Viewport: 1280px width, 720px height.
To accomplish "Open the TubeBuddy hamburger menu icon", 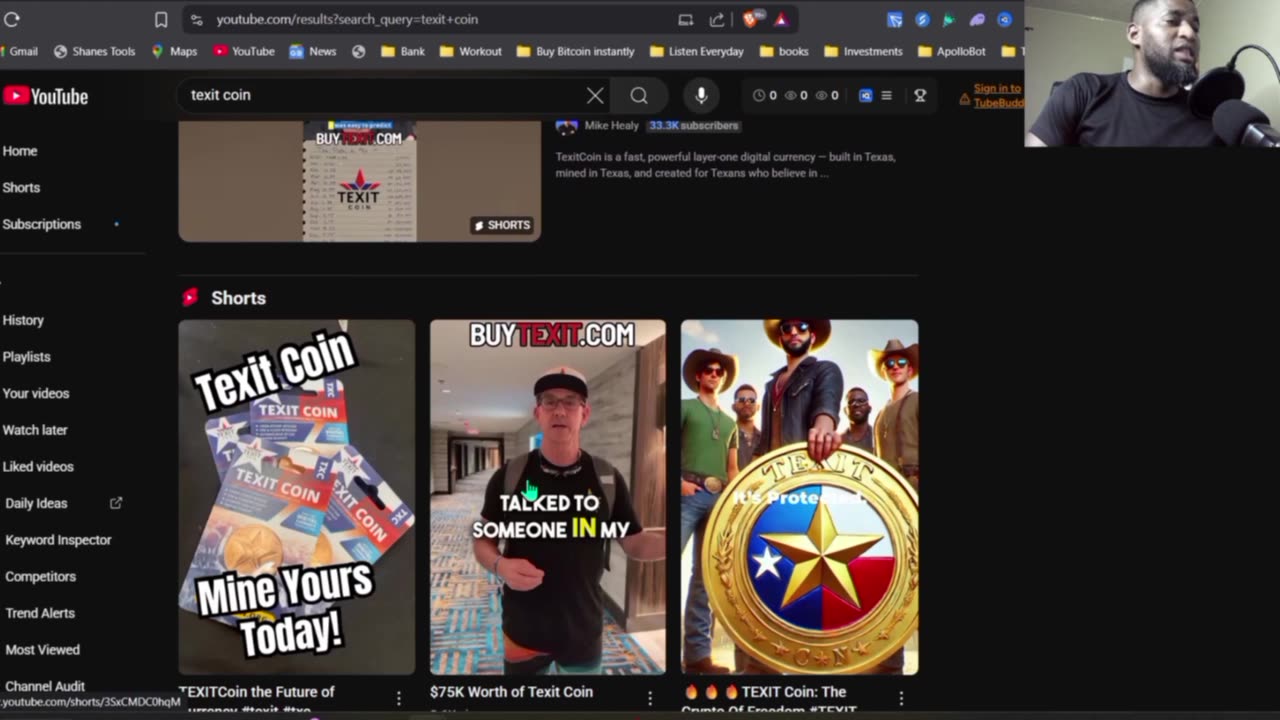I will [x=886, y=95].
